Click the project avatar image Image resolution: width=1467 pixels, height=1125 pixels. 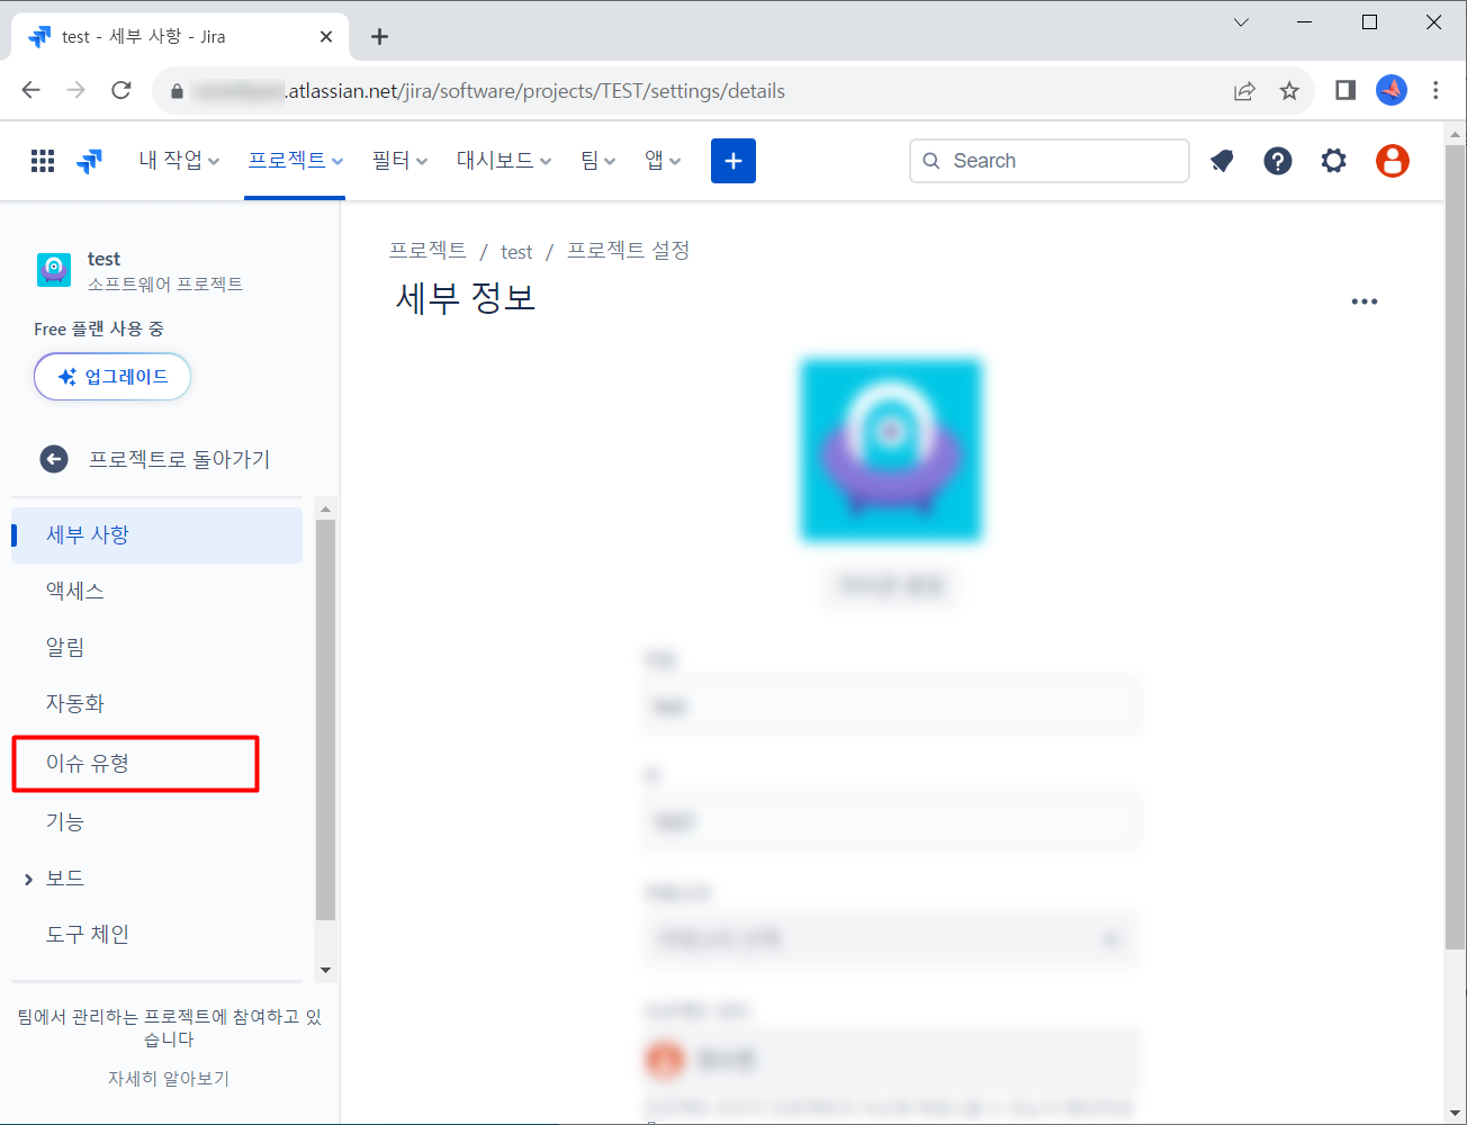[890, 450]
